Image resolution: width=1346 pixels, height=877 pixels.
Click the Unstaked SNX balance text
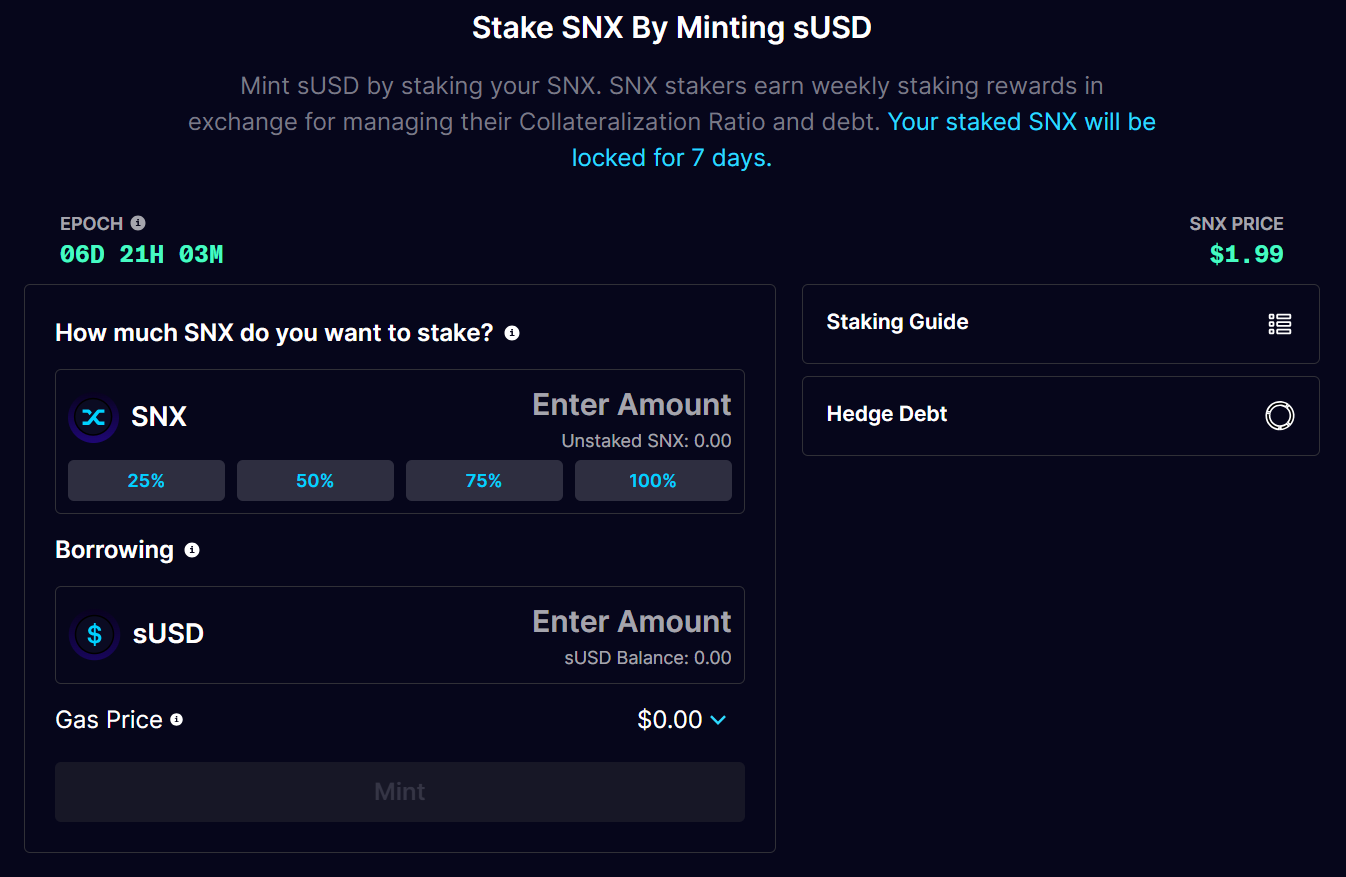(646, 441)
